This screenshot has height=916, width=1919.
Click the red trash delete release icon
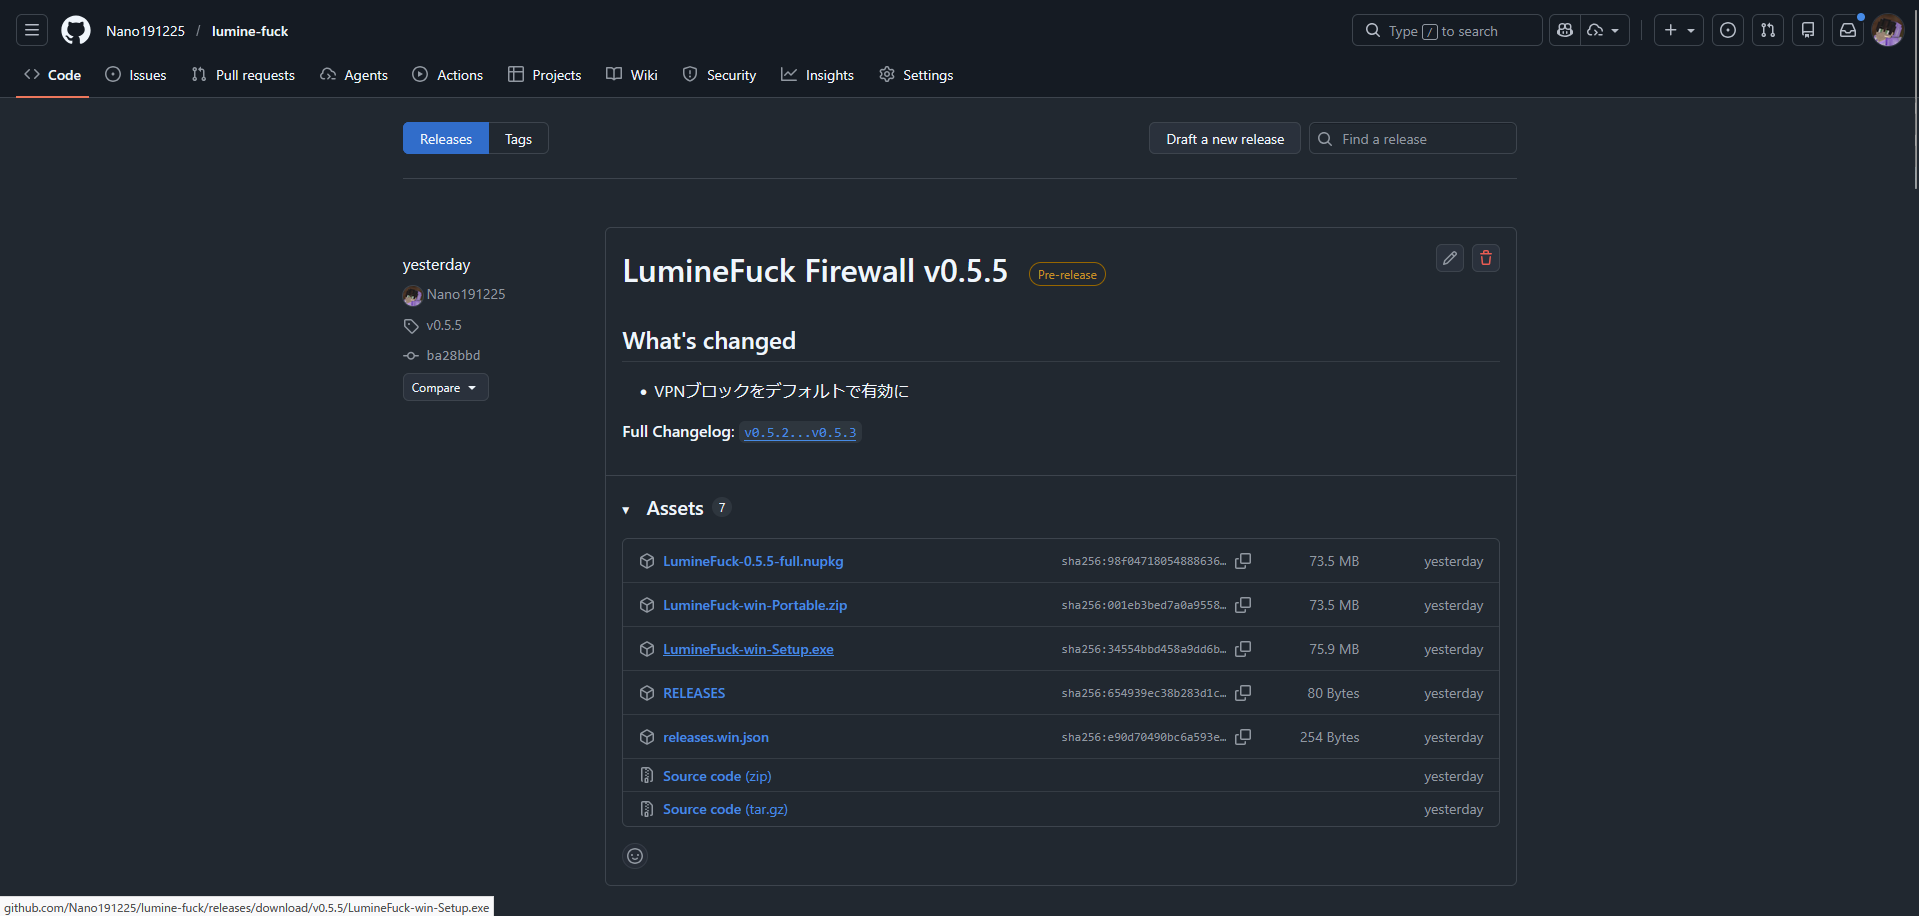click(1485, 258)
